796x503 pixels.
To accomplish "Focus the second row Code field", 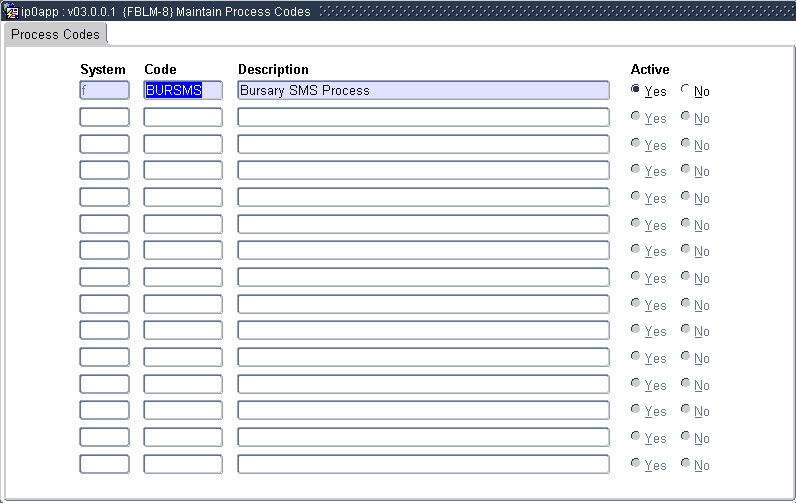I will pos(182,117).
